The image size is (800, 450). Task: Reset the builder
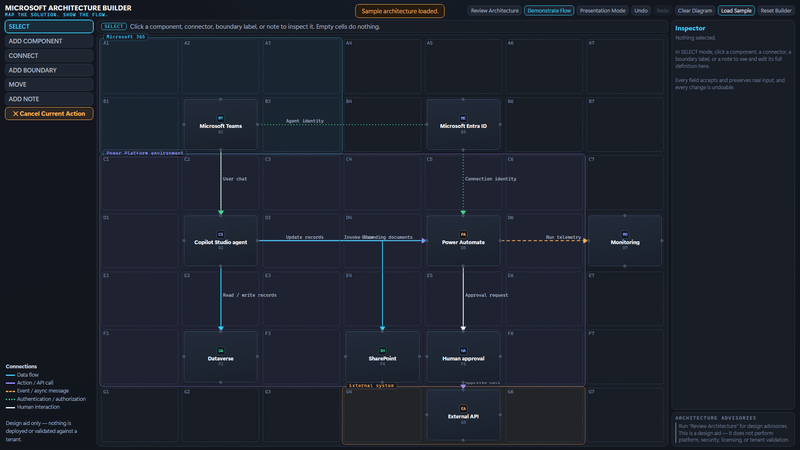[776, 11]
